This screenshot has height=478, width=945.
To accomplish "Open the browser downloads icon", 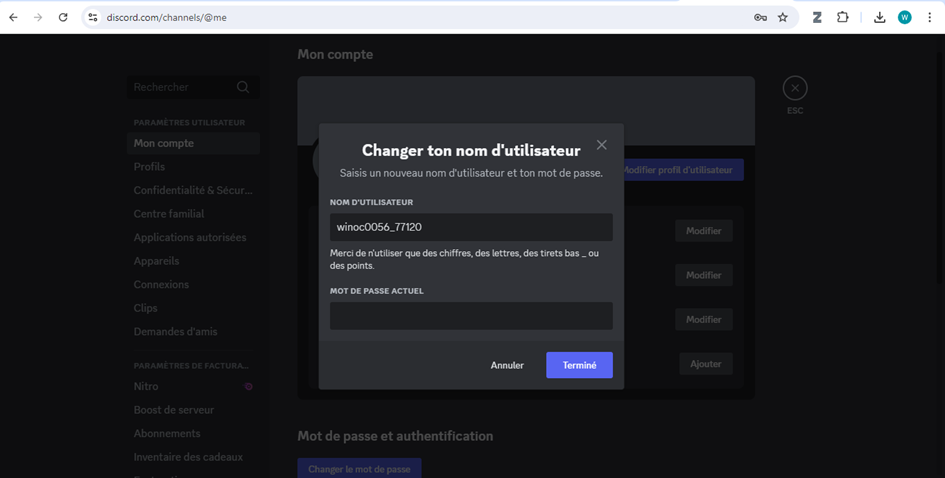I will (x=879, y=17).
